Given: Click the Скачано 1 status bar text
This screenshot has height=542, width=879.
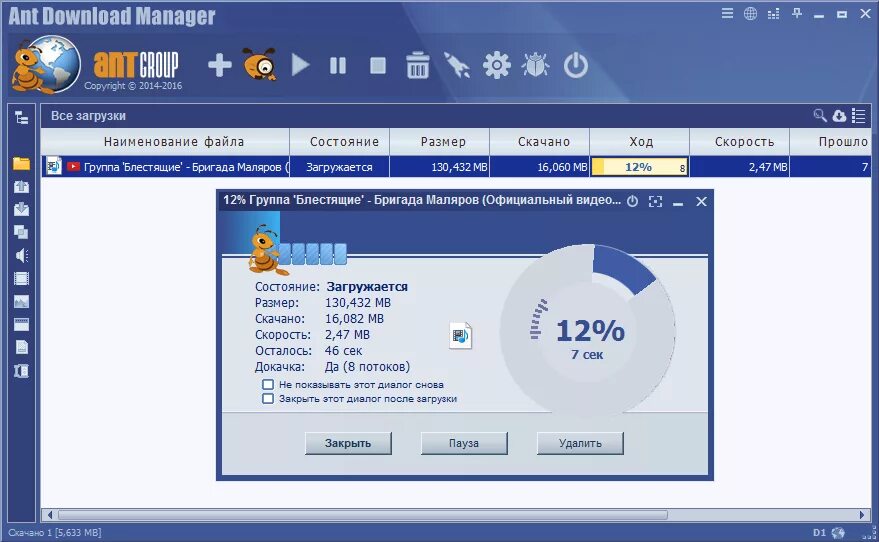Looking at the screenshot, I should [54, 532].
